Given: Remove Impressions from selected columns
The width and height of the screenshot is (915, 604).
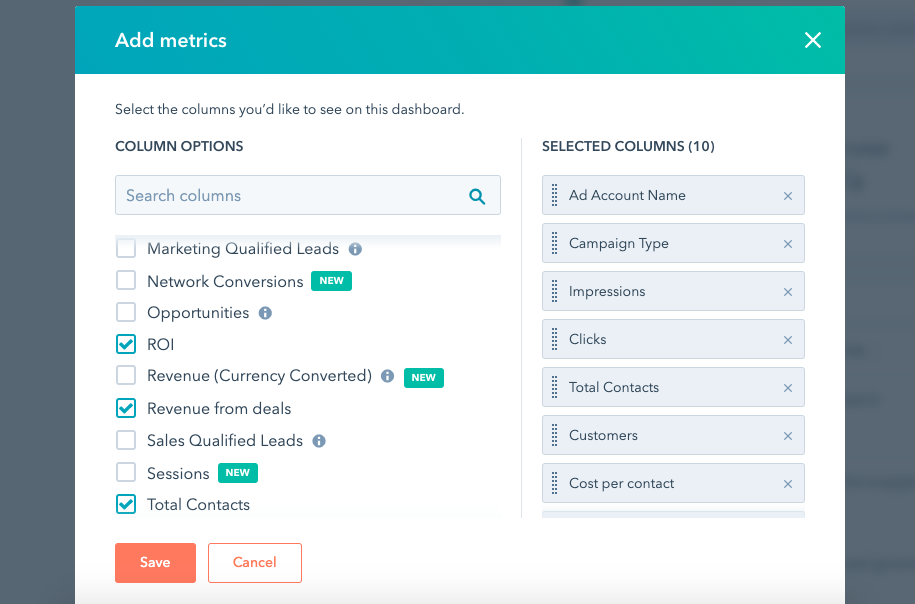Looking at the screenshot, I should [x=788, y=292].
